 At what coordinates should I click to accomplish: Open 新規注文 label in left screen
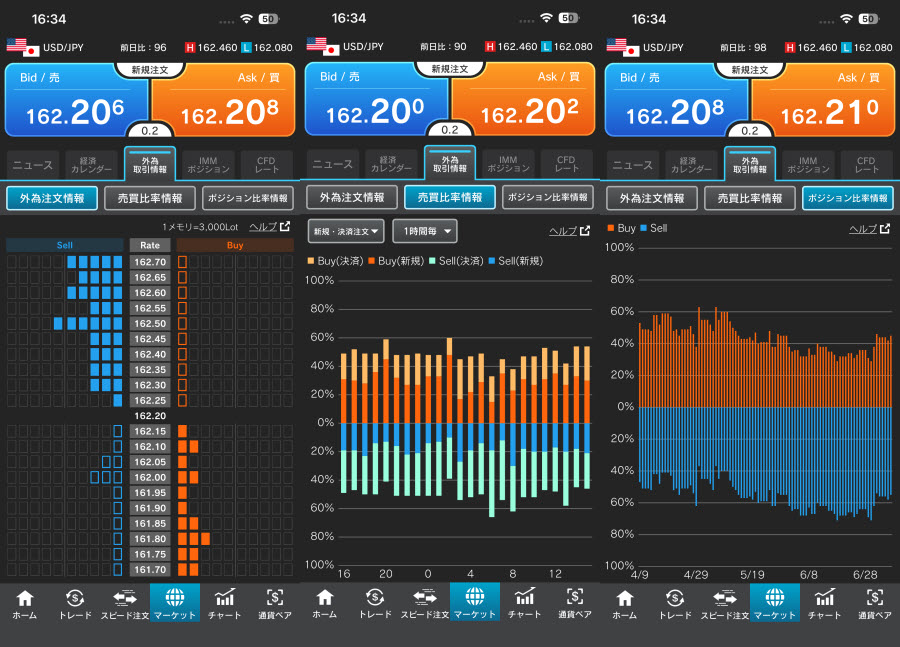click(x=150, y=70)
